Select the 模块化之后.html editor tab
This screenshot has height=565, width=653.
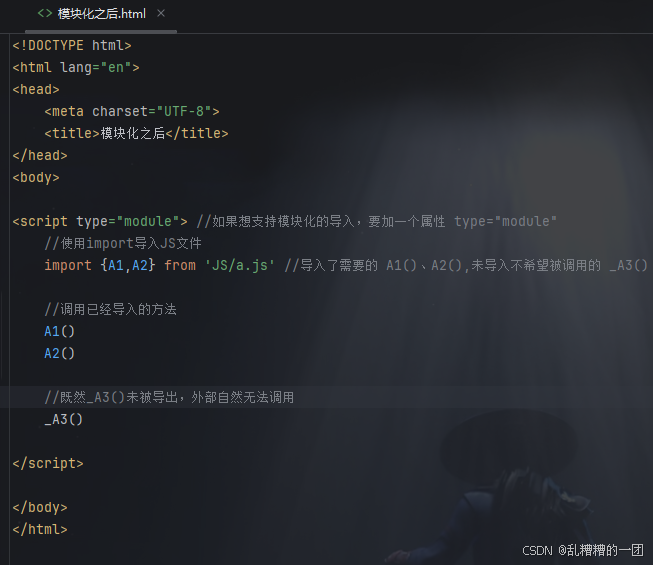pos(101,15)
